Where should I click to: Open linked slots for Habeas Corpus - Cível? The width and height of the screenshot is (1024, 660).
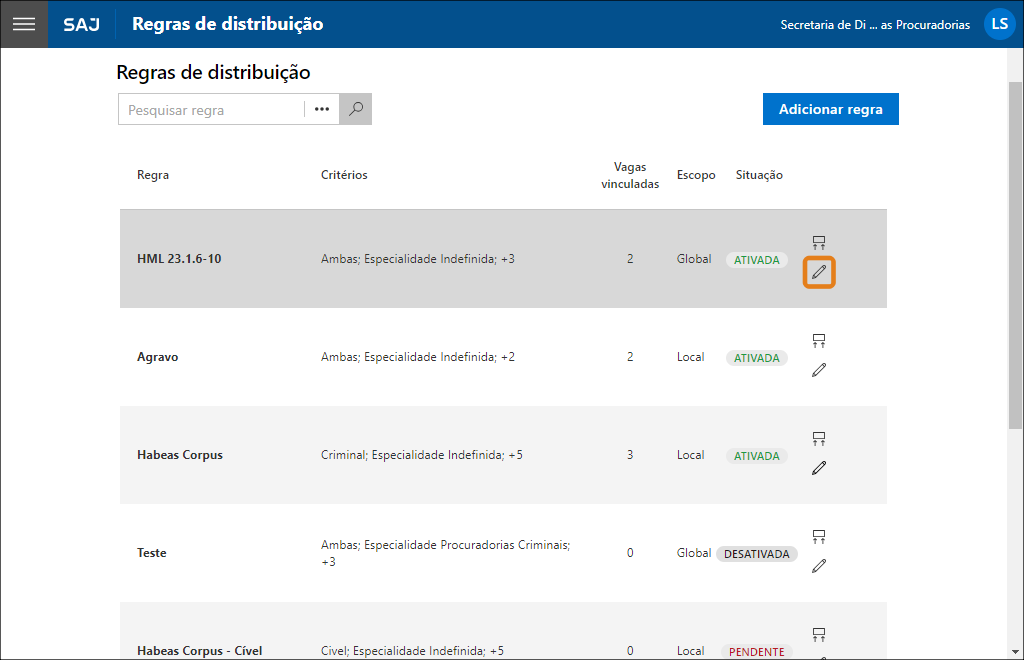pyautogui.click(x=819, y=635)
